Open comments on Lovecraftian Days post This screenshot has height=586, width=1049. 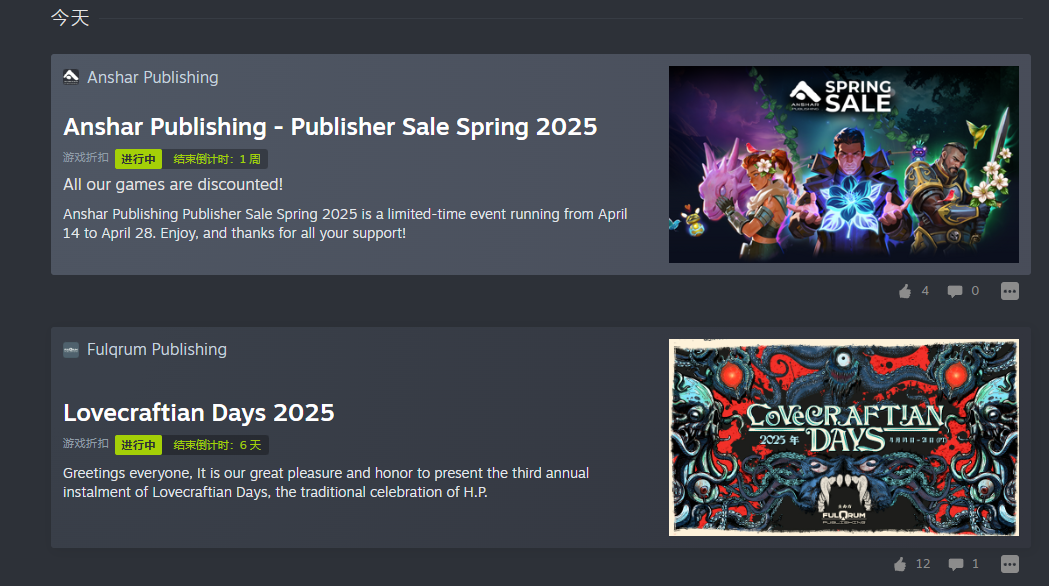click(955, 564)
